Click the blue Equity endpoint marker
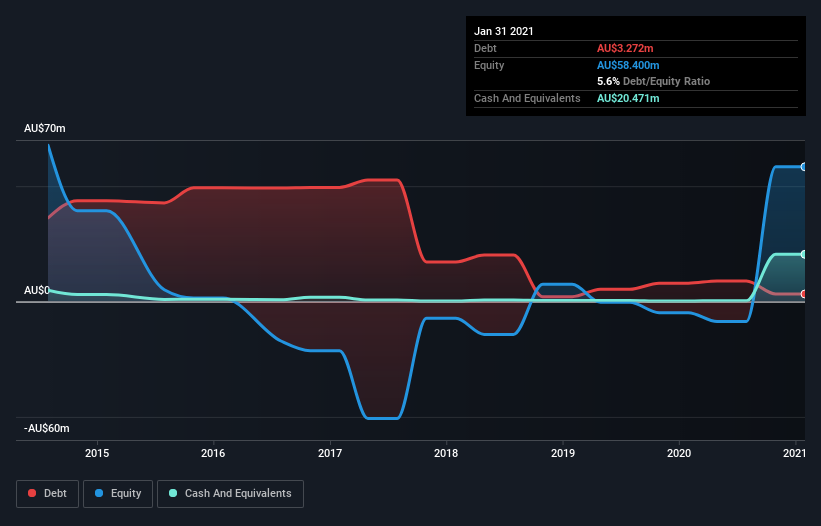821x526 pixels. [x=803, y=167]
